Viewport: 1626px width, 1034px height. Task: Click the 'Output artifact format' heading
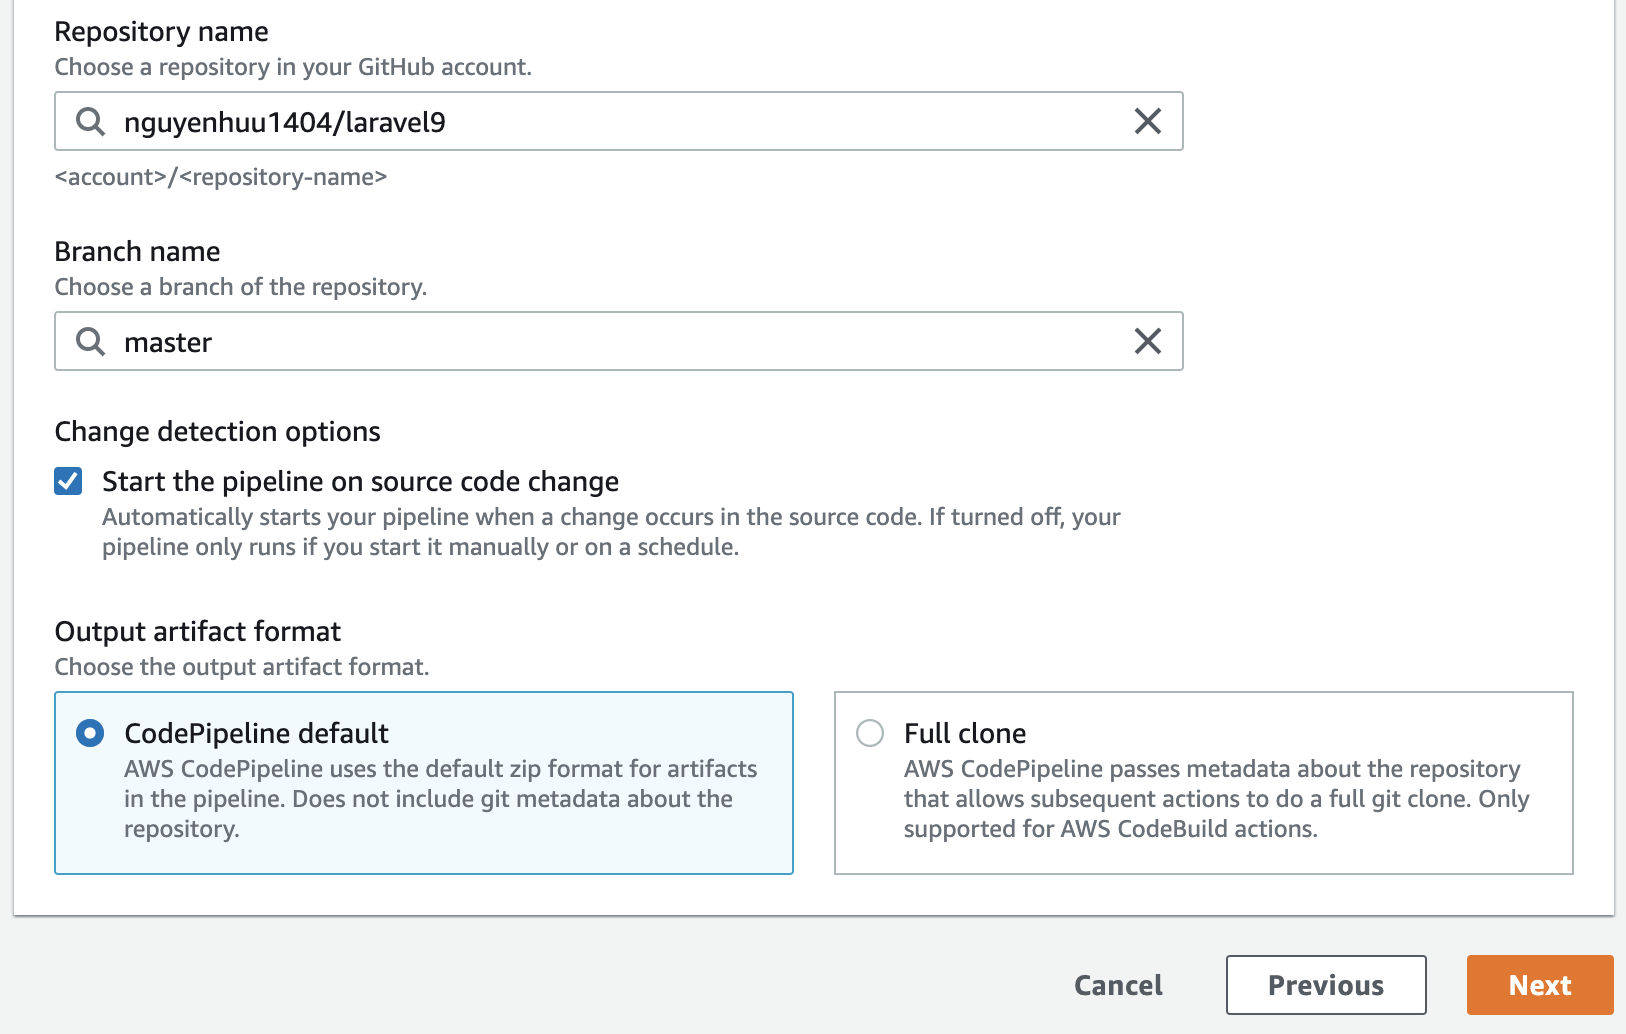(x=198, y=631)
